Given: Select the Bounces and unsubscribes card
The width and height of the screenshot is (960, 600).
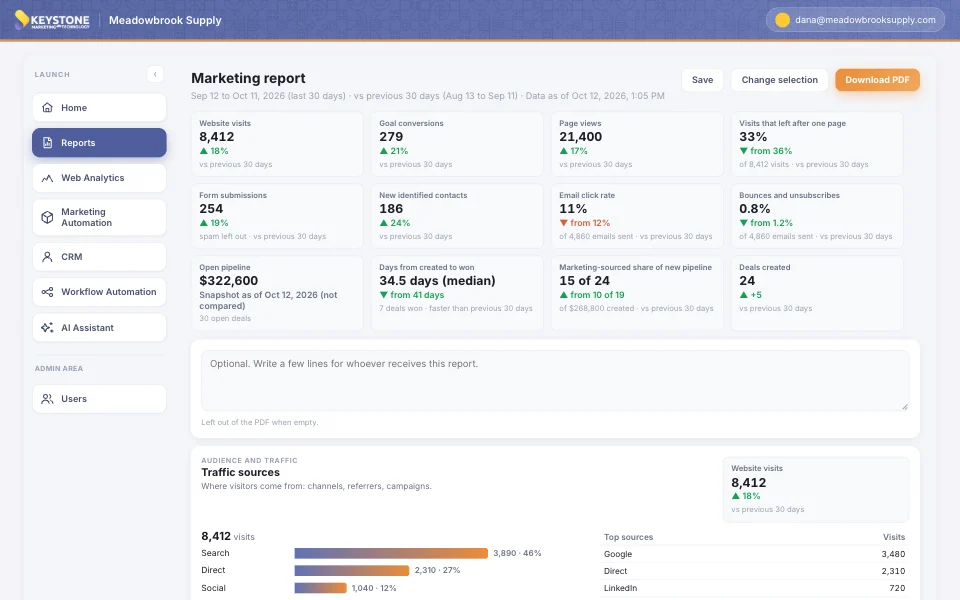Looking at the screenshot, I should (x=817, y=216).
